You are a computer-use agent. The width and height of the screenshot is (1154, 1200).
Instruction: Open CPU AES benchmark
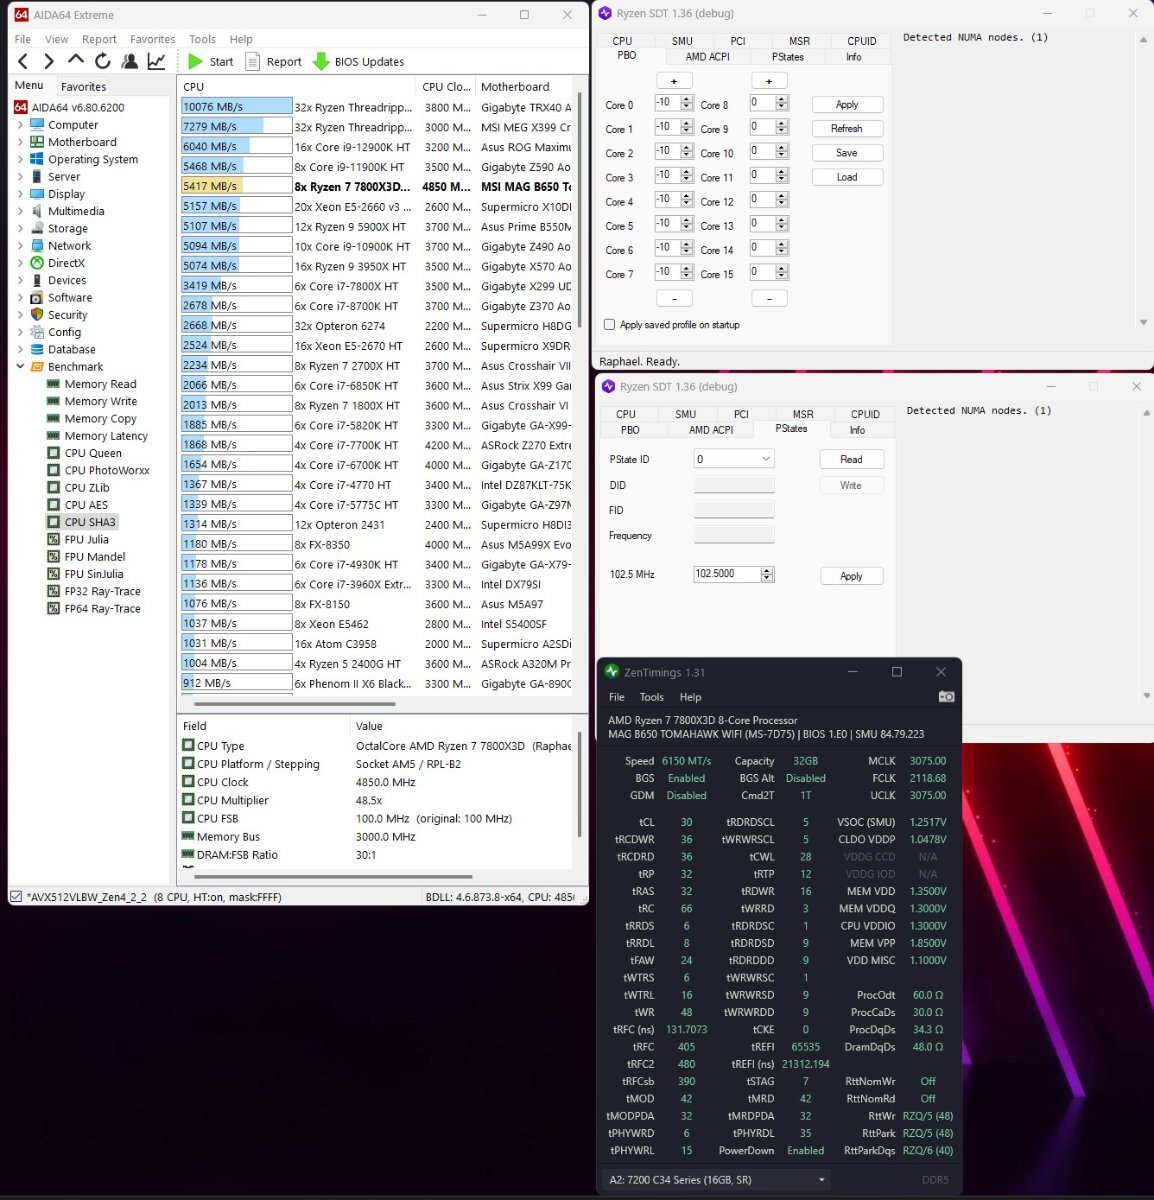(86, 505)
